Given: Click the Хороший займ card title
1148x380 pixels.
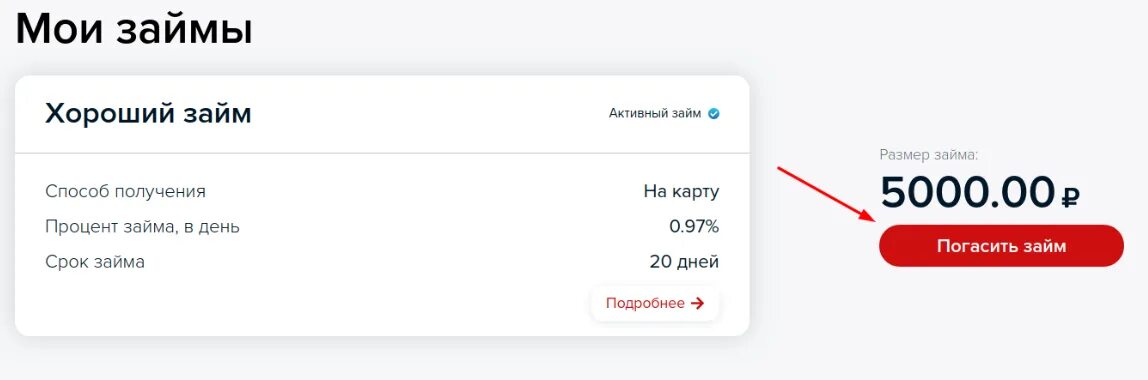Looking at the screenshot, I should (148, 113).
